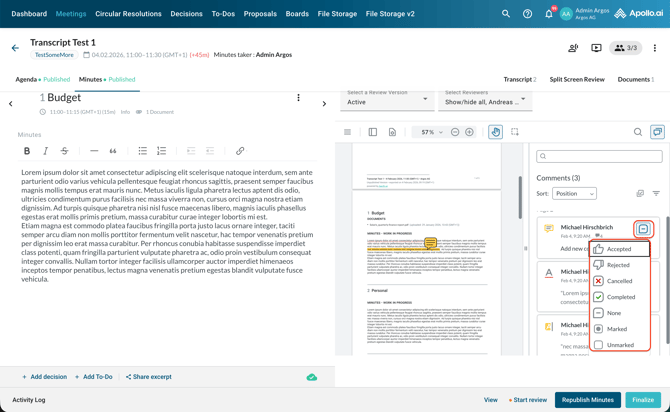
Task: Open the comments Sort Position dropdown
Action: point(573,194)
